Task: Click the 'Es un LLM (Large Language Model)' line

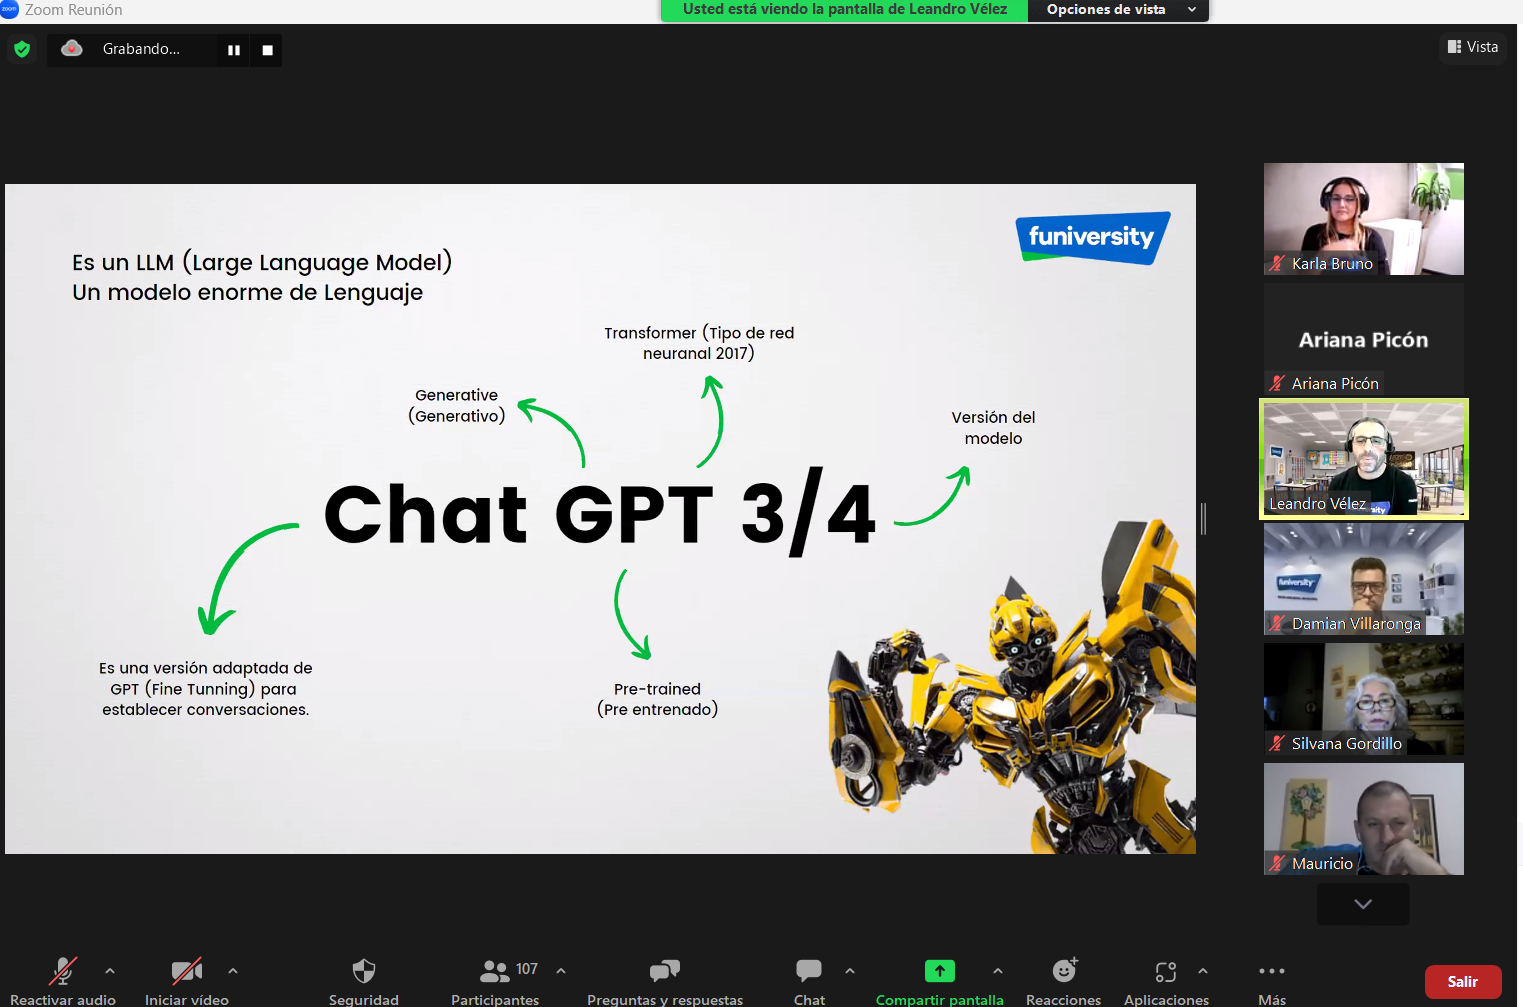Action: pyautogui.click(x=262, y=262)
